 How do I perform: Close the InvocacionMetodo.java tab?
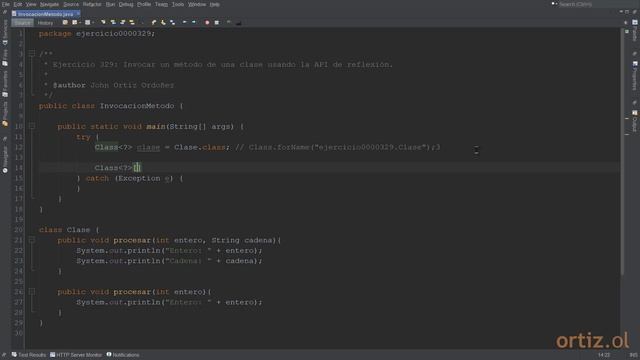(x=78, y=13)
